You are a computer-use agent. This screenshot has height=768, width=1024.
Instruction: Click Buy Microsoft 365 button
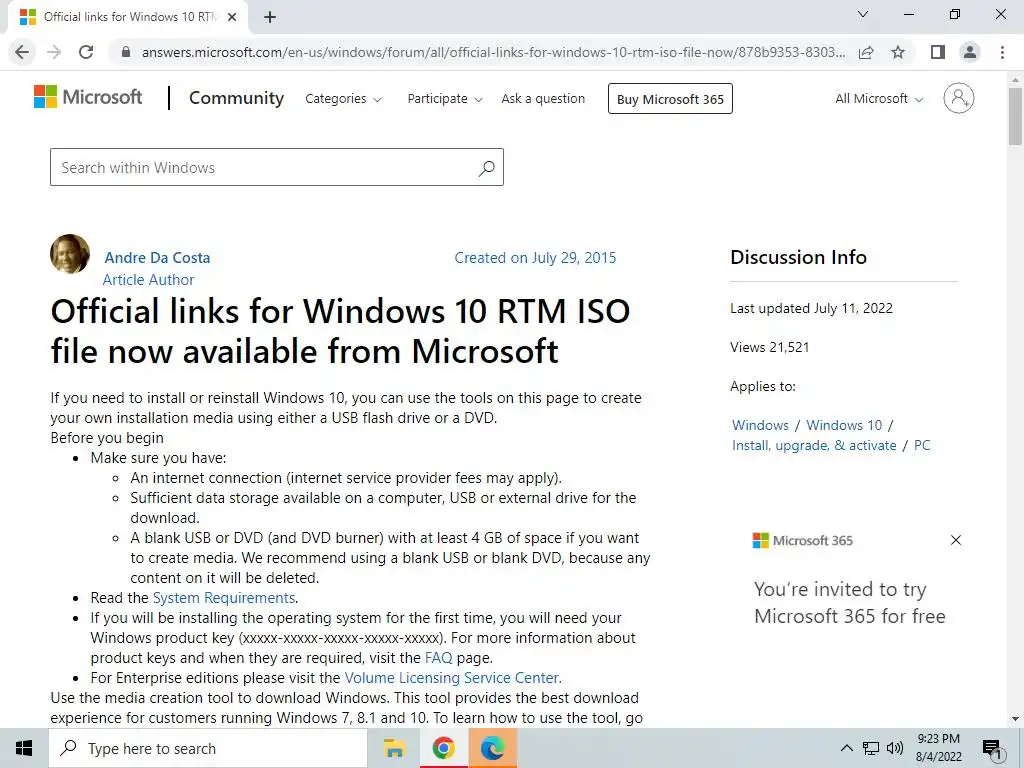point(670,99)
